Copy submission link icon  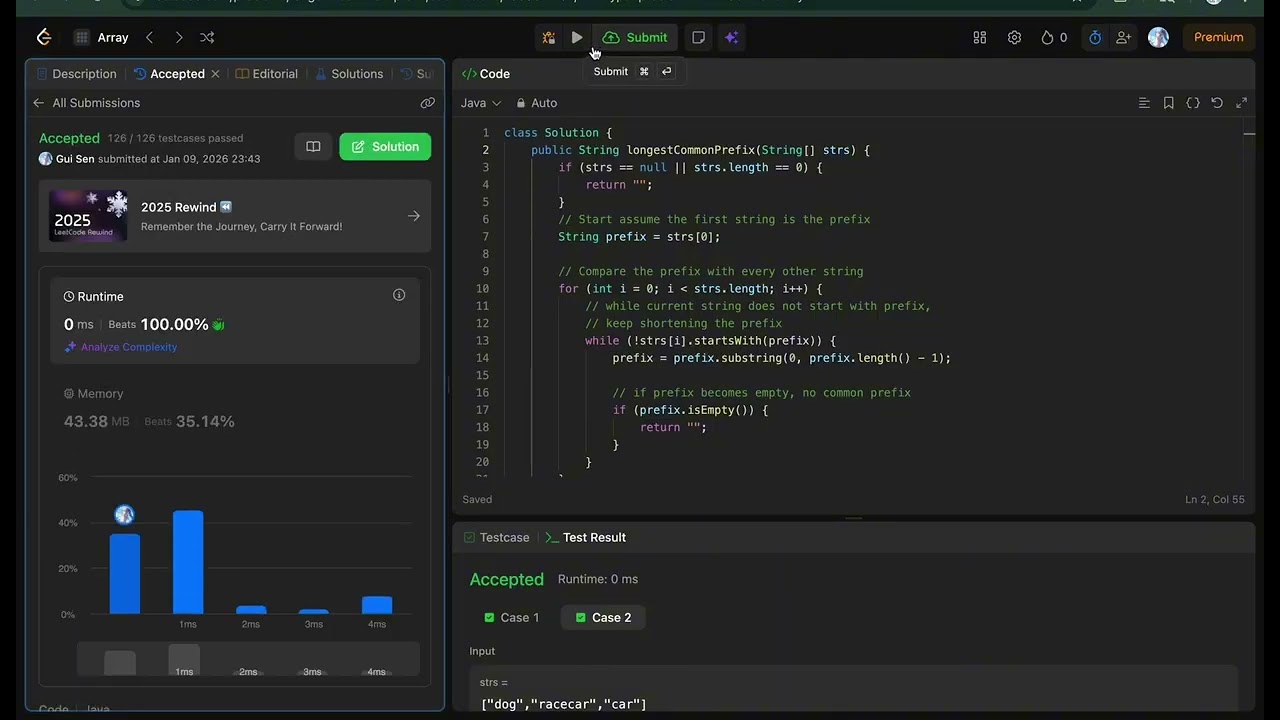tap(427, 103)
